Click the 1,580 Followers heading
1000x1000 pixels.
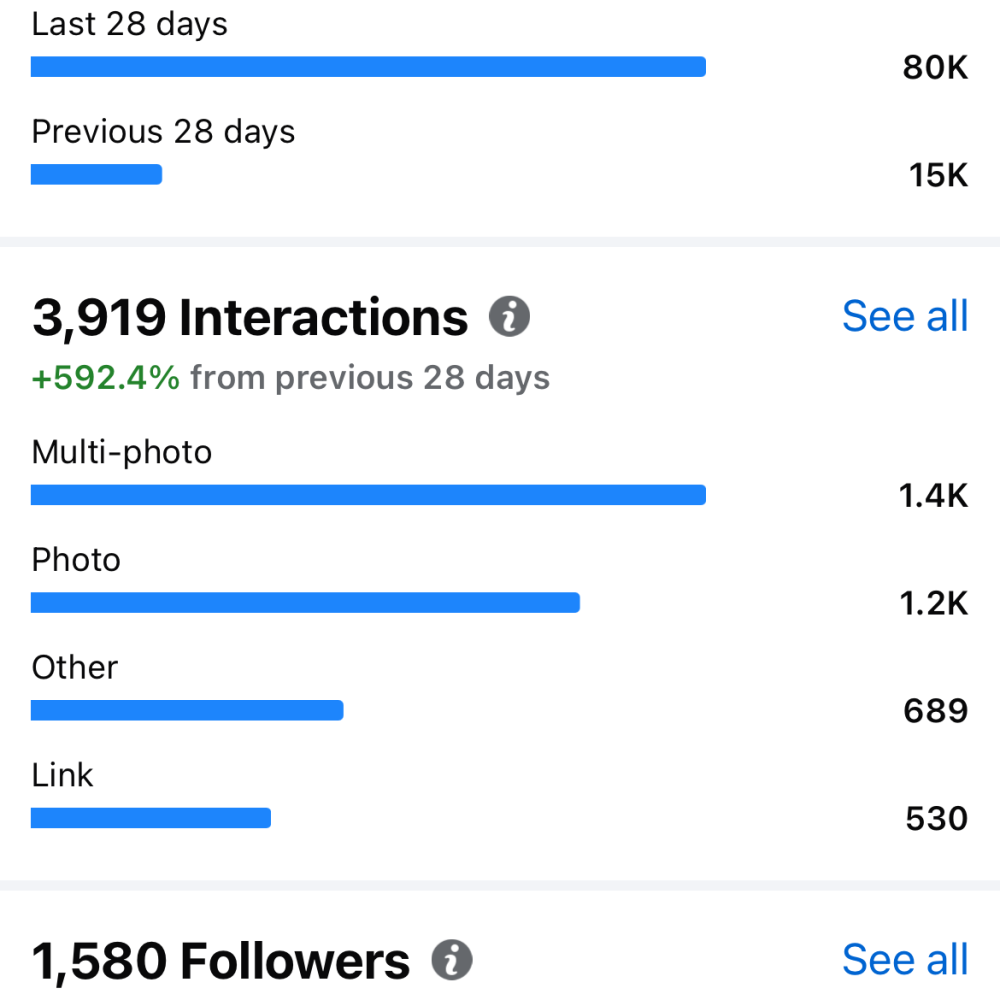(221, 961)
